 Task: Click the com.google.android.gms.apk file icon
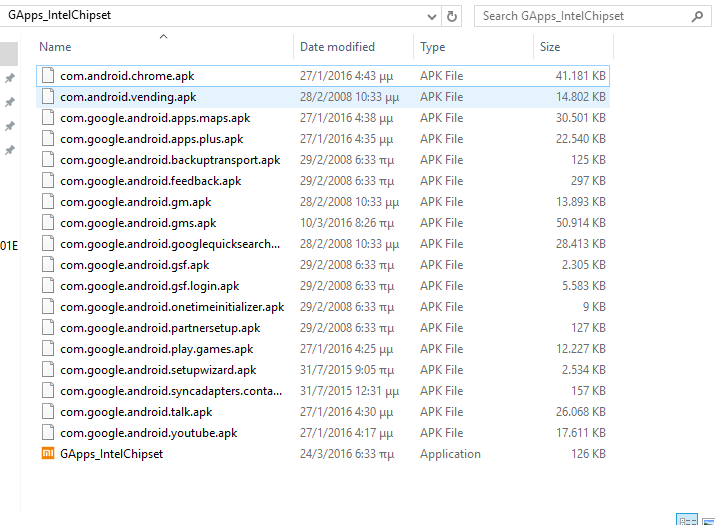pyautogui.click(x=48, y=223)
